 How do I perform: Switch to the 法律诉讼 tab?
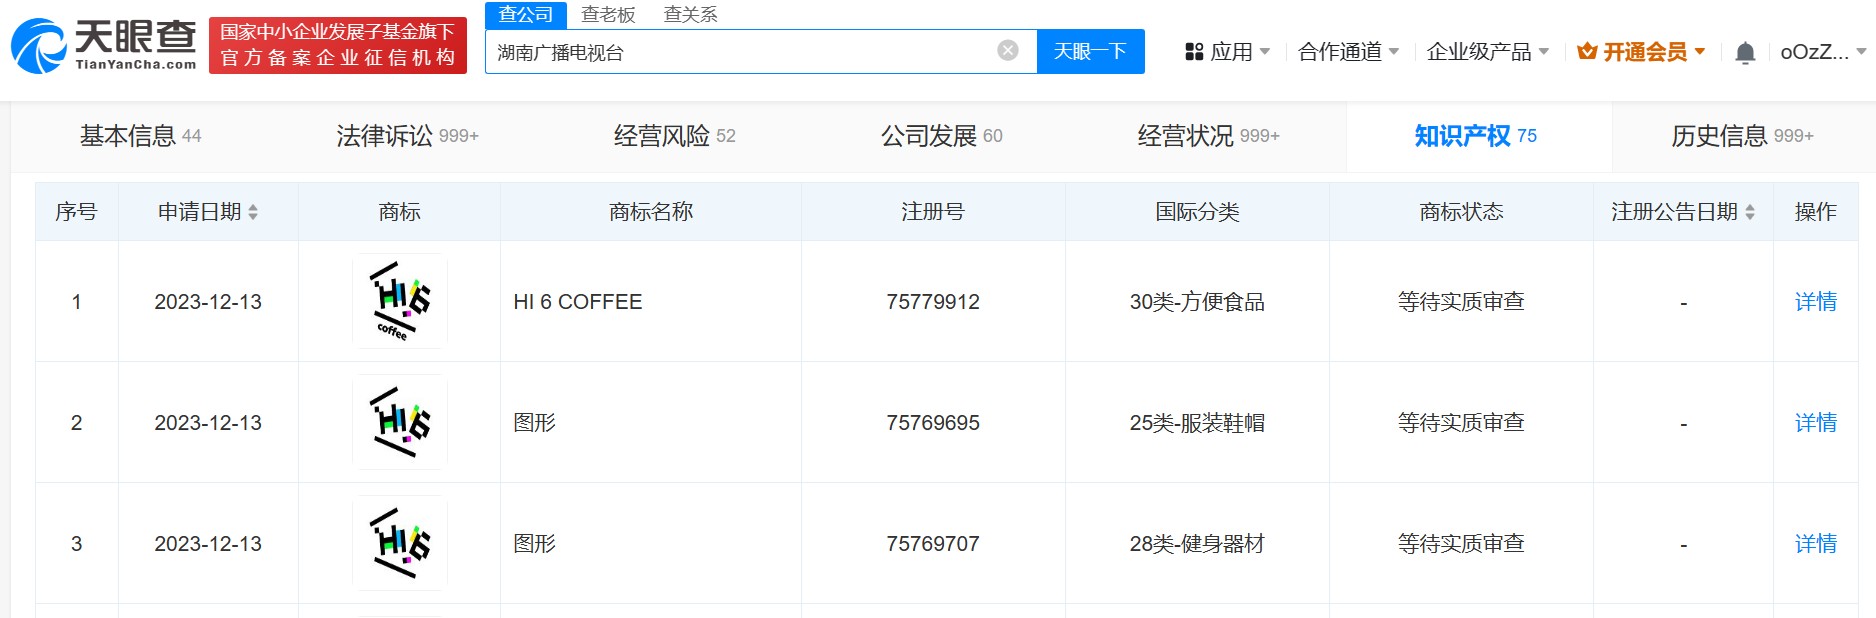point(407,136)
